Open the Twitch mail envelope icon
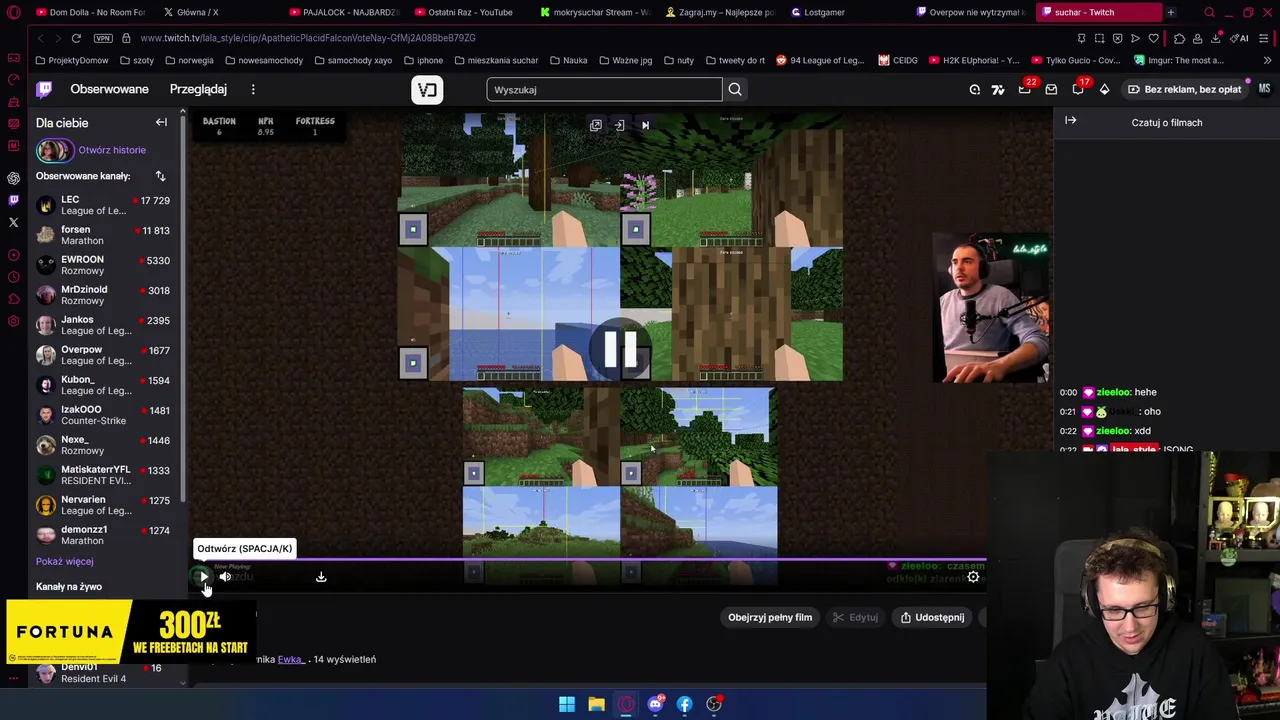 pos(1051,89)
